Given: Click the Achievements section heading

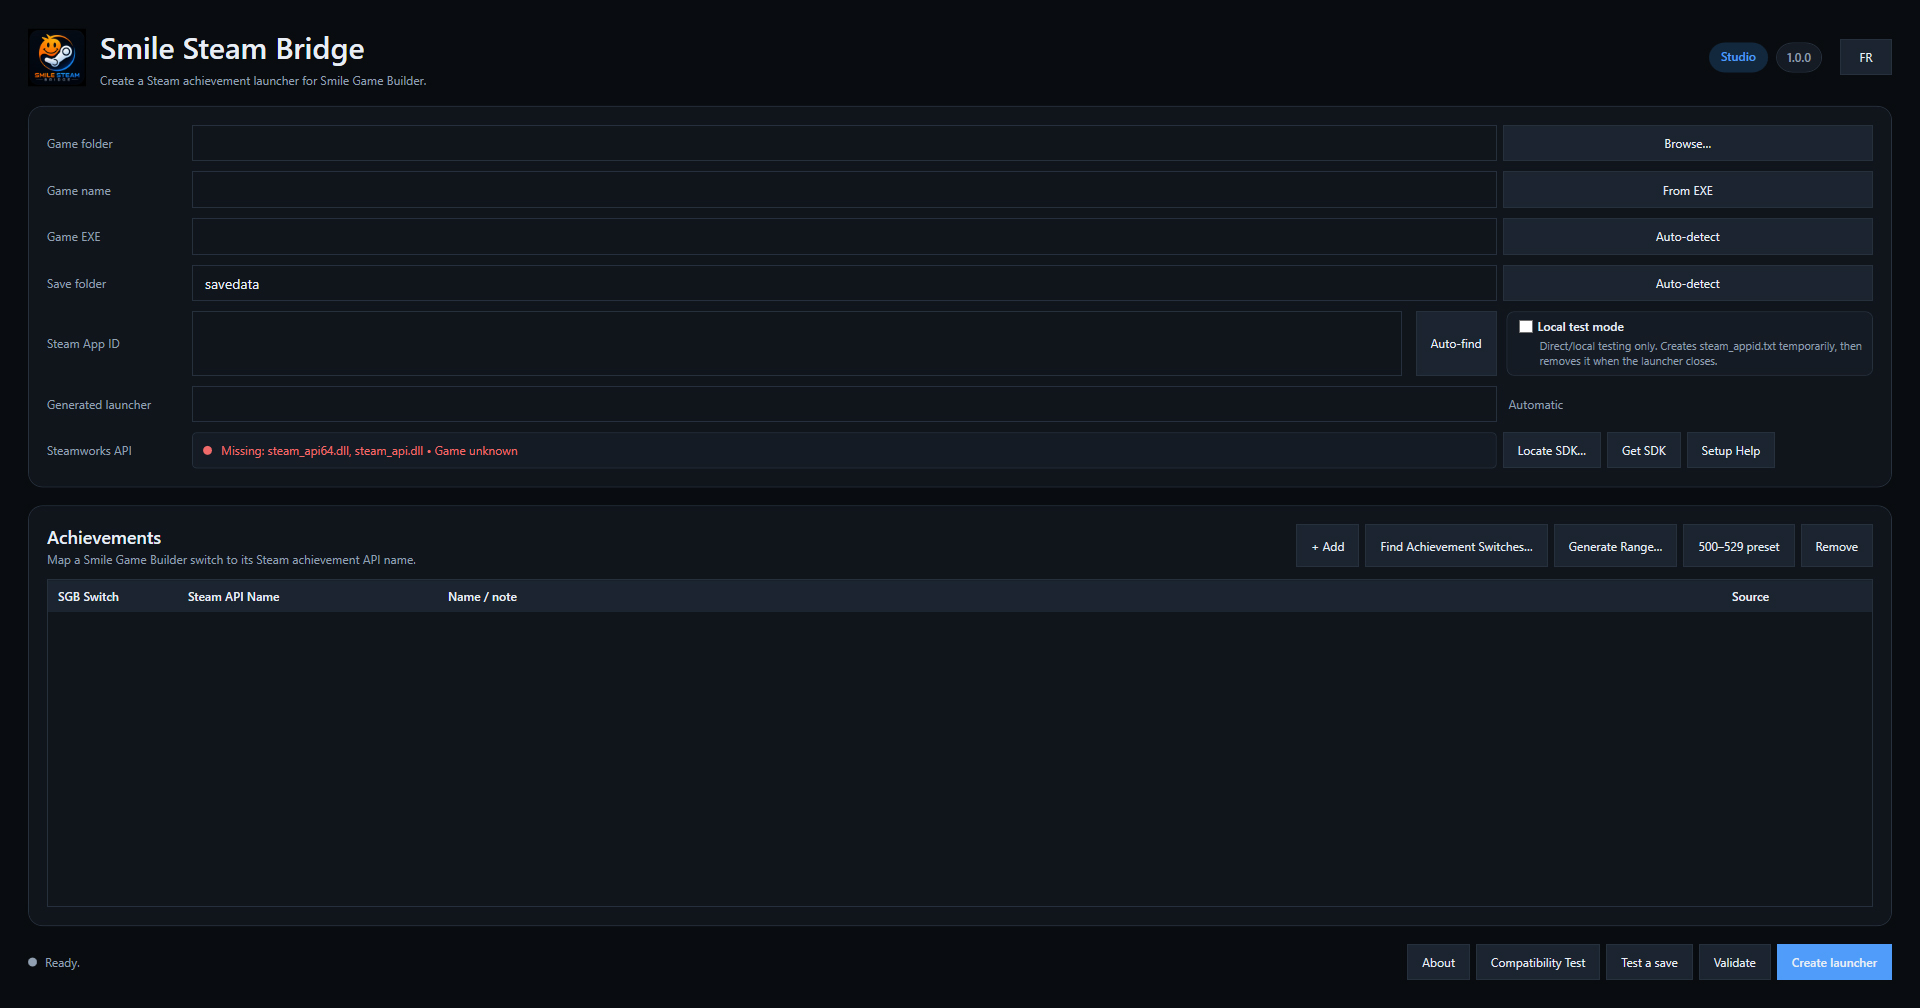Looking at the screenshot, I should 104,538.
